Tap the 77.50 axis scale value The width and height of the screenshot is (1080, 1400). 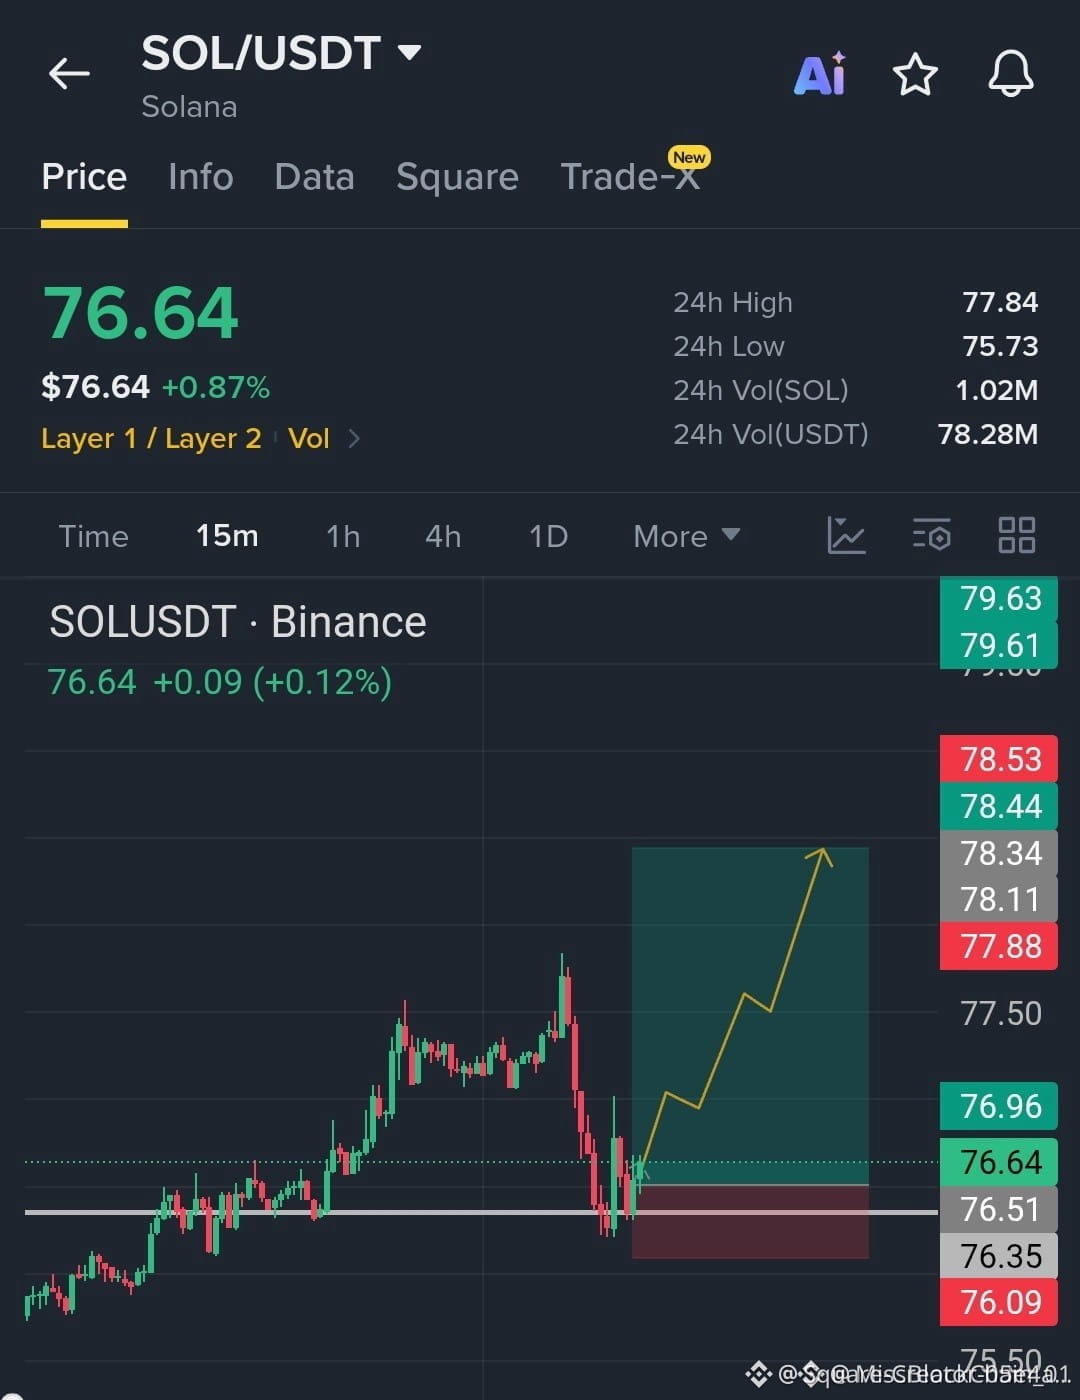pos(1001,1013)
